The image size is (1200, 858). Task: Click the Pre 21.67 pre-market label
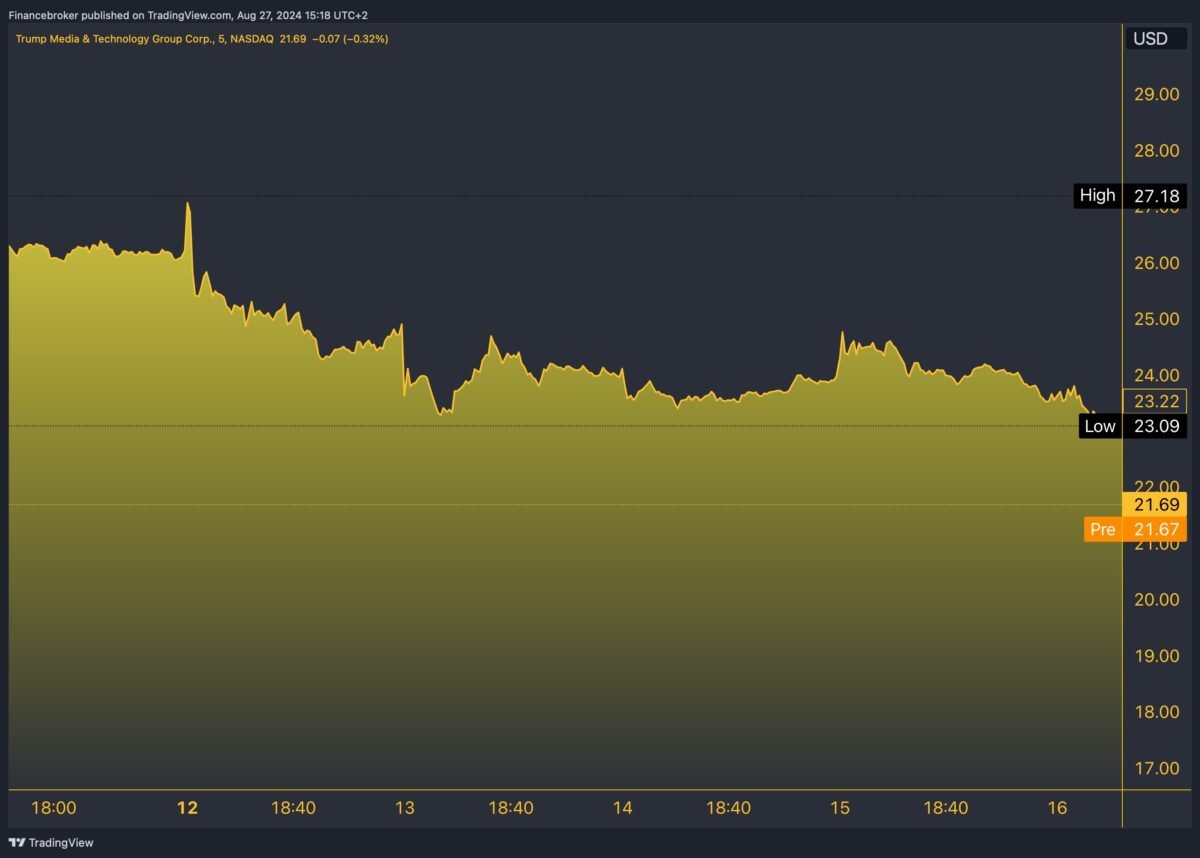pyautogui.click(x=1135, y=529)
